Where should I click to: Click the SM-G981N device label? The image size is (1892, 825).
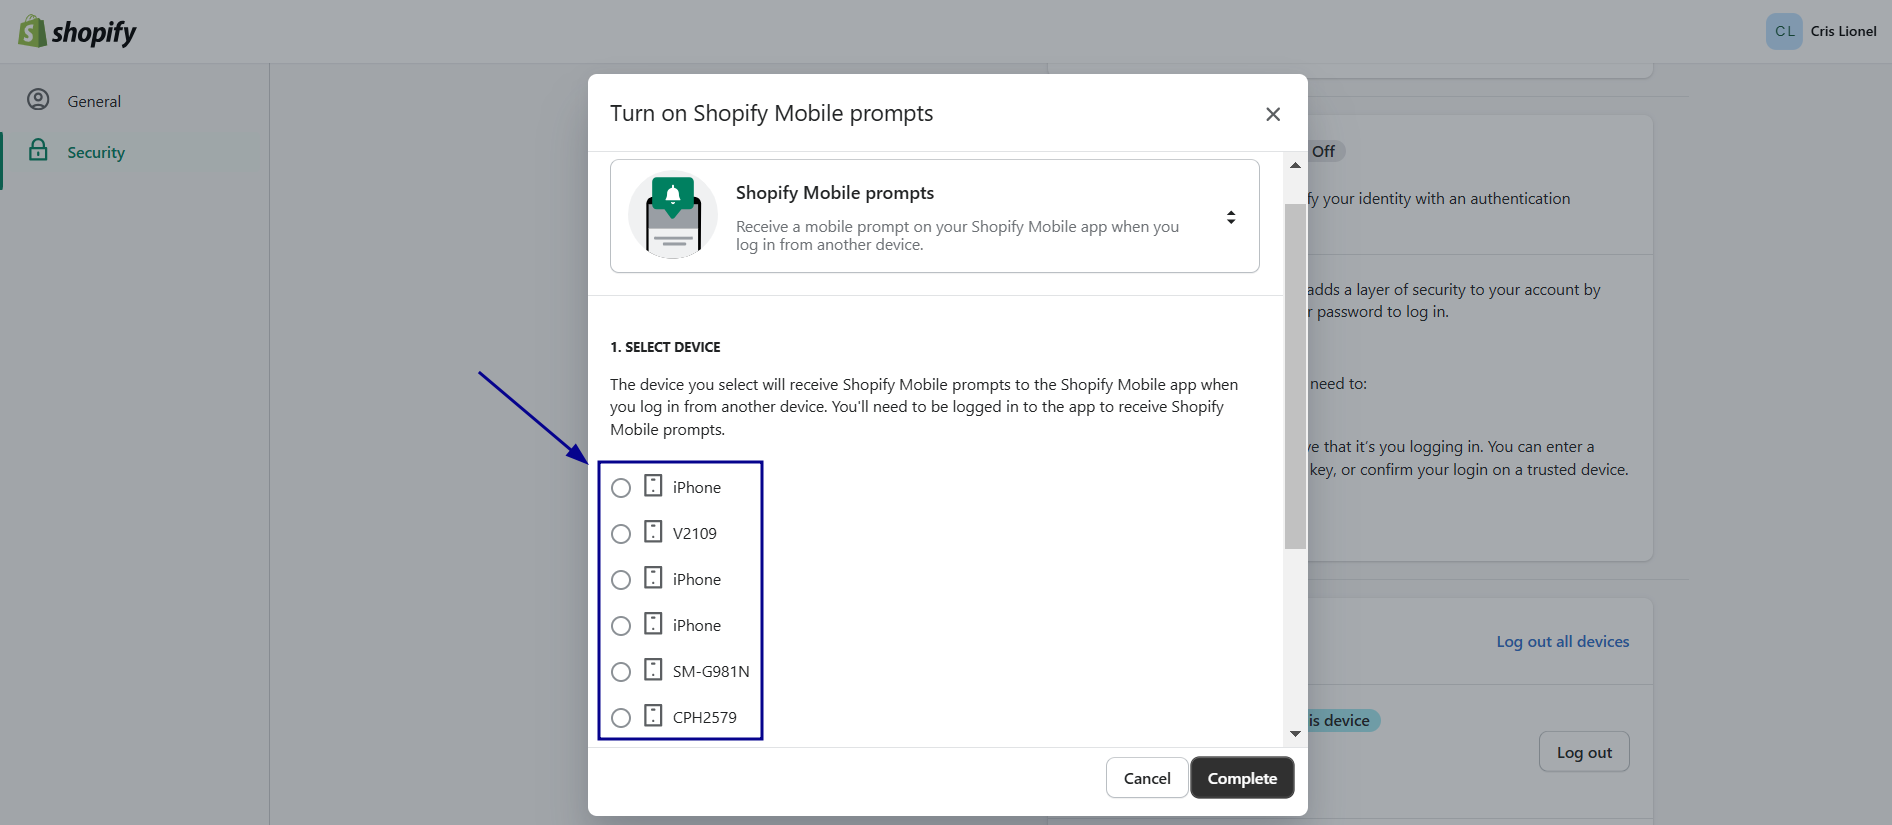(x=711, y=672)
